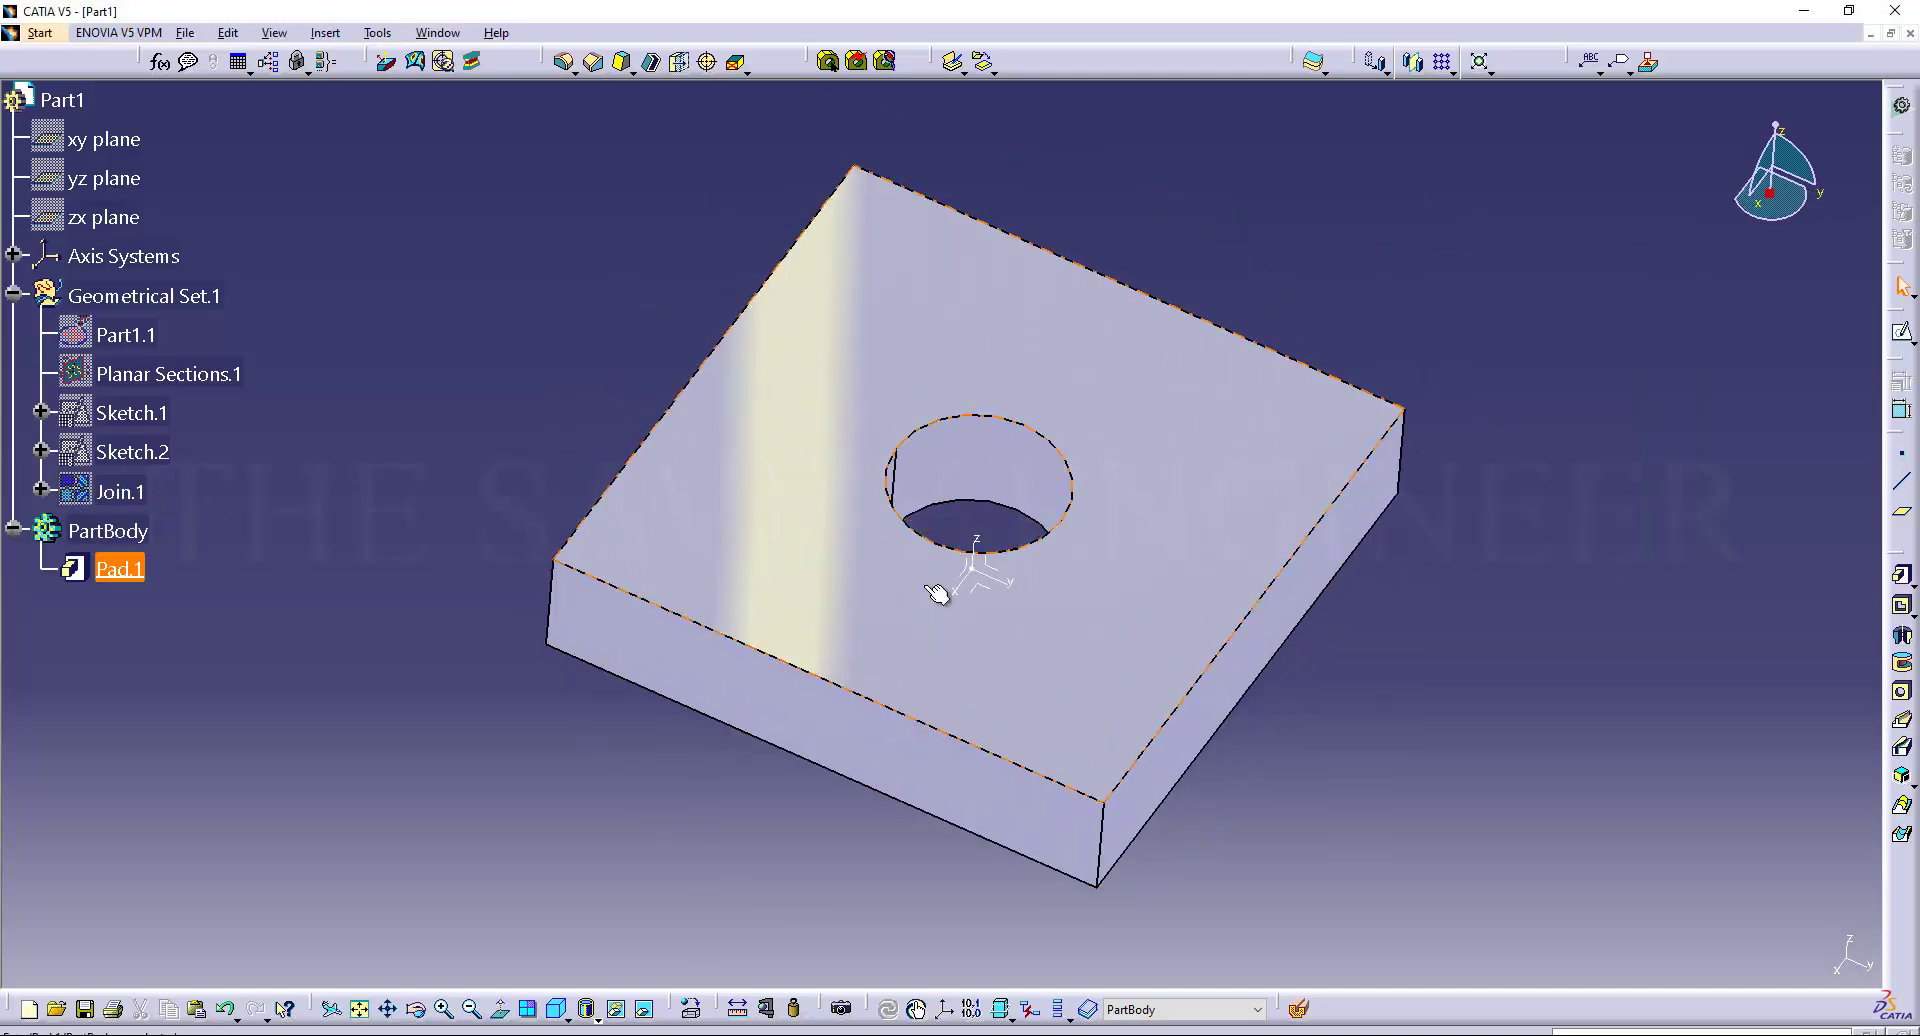
Task: Toggle Hide/Show for selected object
Action: (616, 1009)
